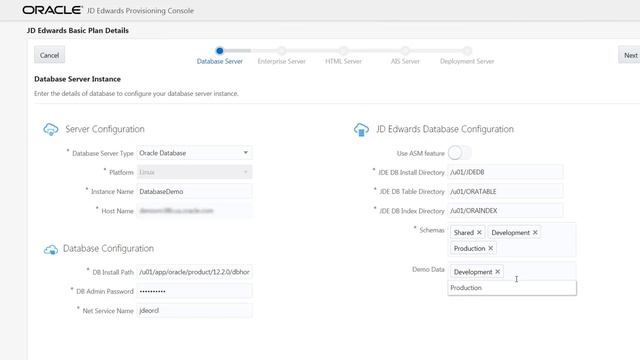This screenshot has height=360, width=640.
Task: Click the Development schema tag label
Action: 510,232
